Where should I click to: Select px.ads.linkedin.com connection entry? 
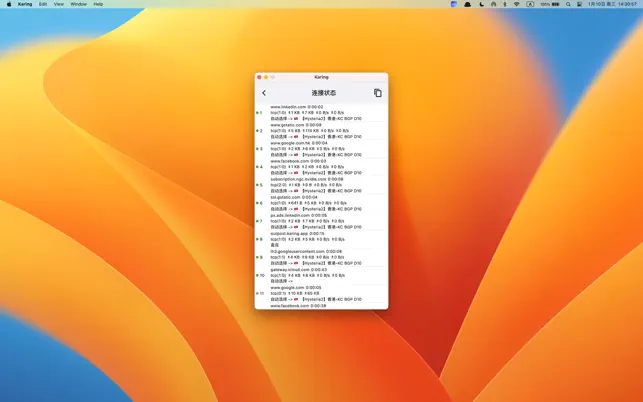[321, 221]
